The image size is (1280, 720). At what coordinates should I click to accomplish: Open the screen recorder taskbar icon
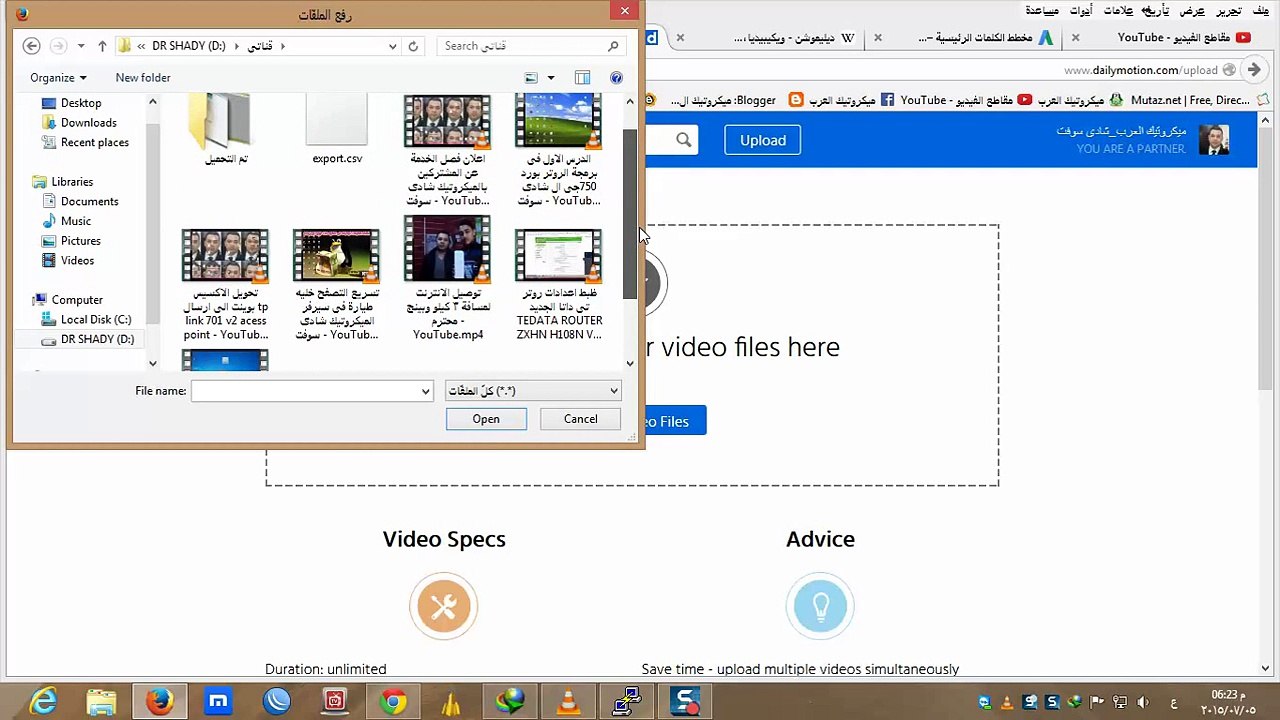685,701
